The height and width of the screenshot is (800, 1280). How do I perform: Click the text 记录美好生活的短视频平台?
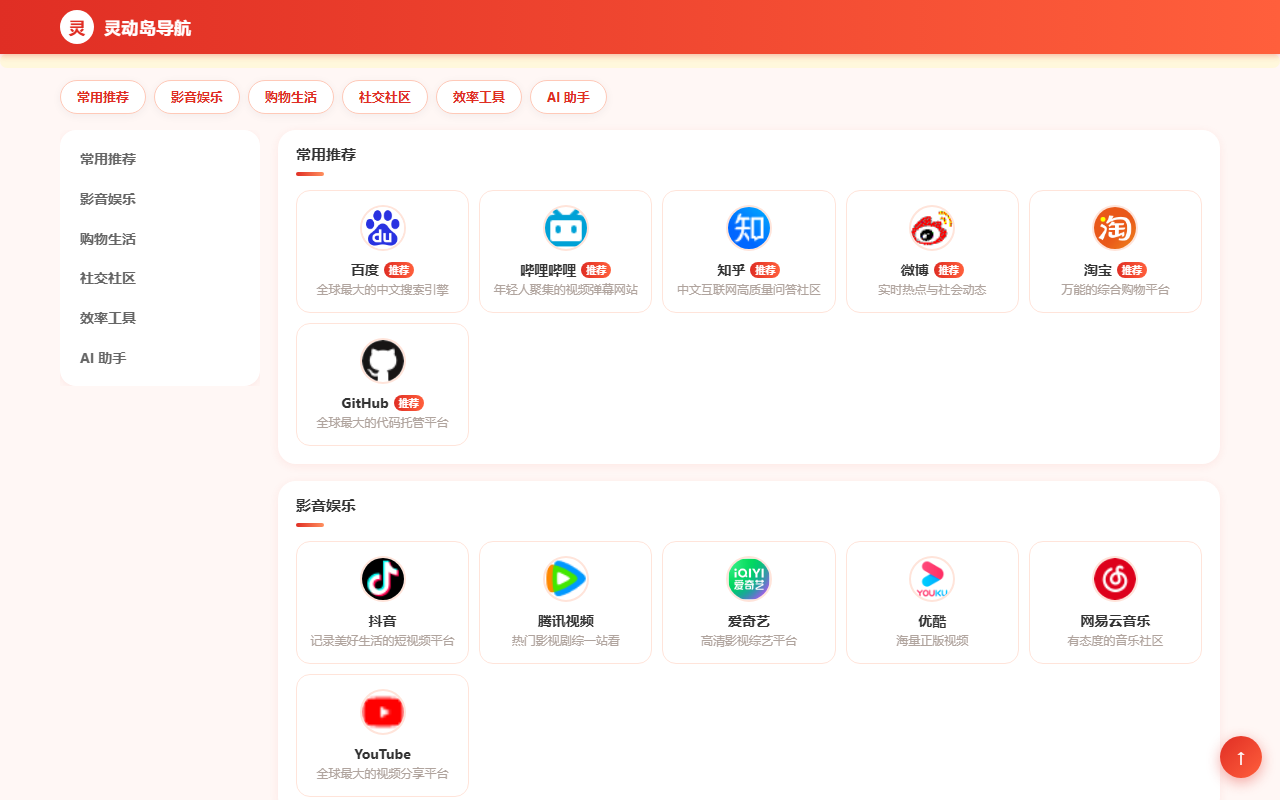(382, 641)
